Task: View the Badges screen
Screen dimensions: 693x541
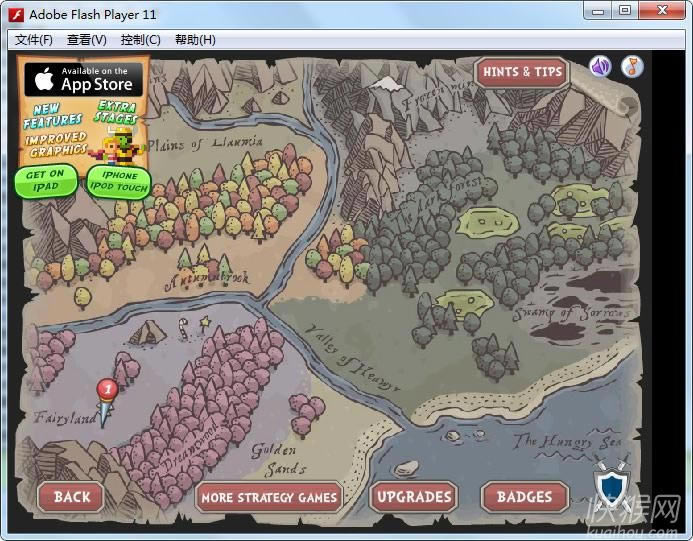Action: pos(524,496)
